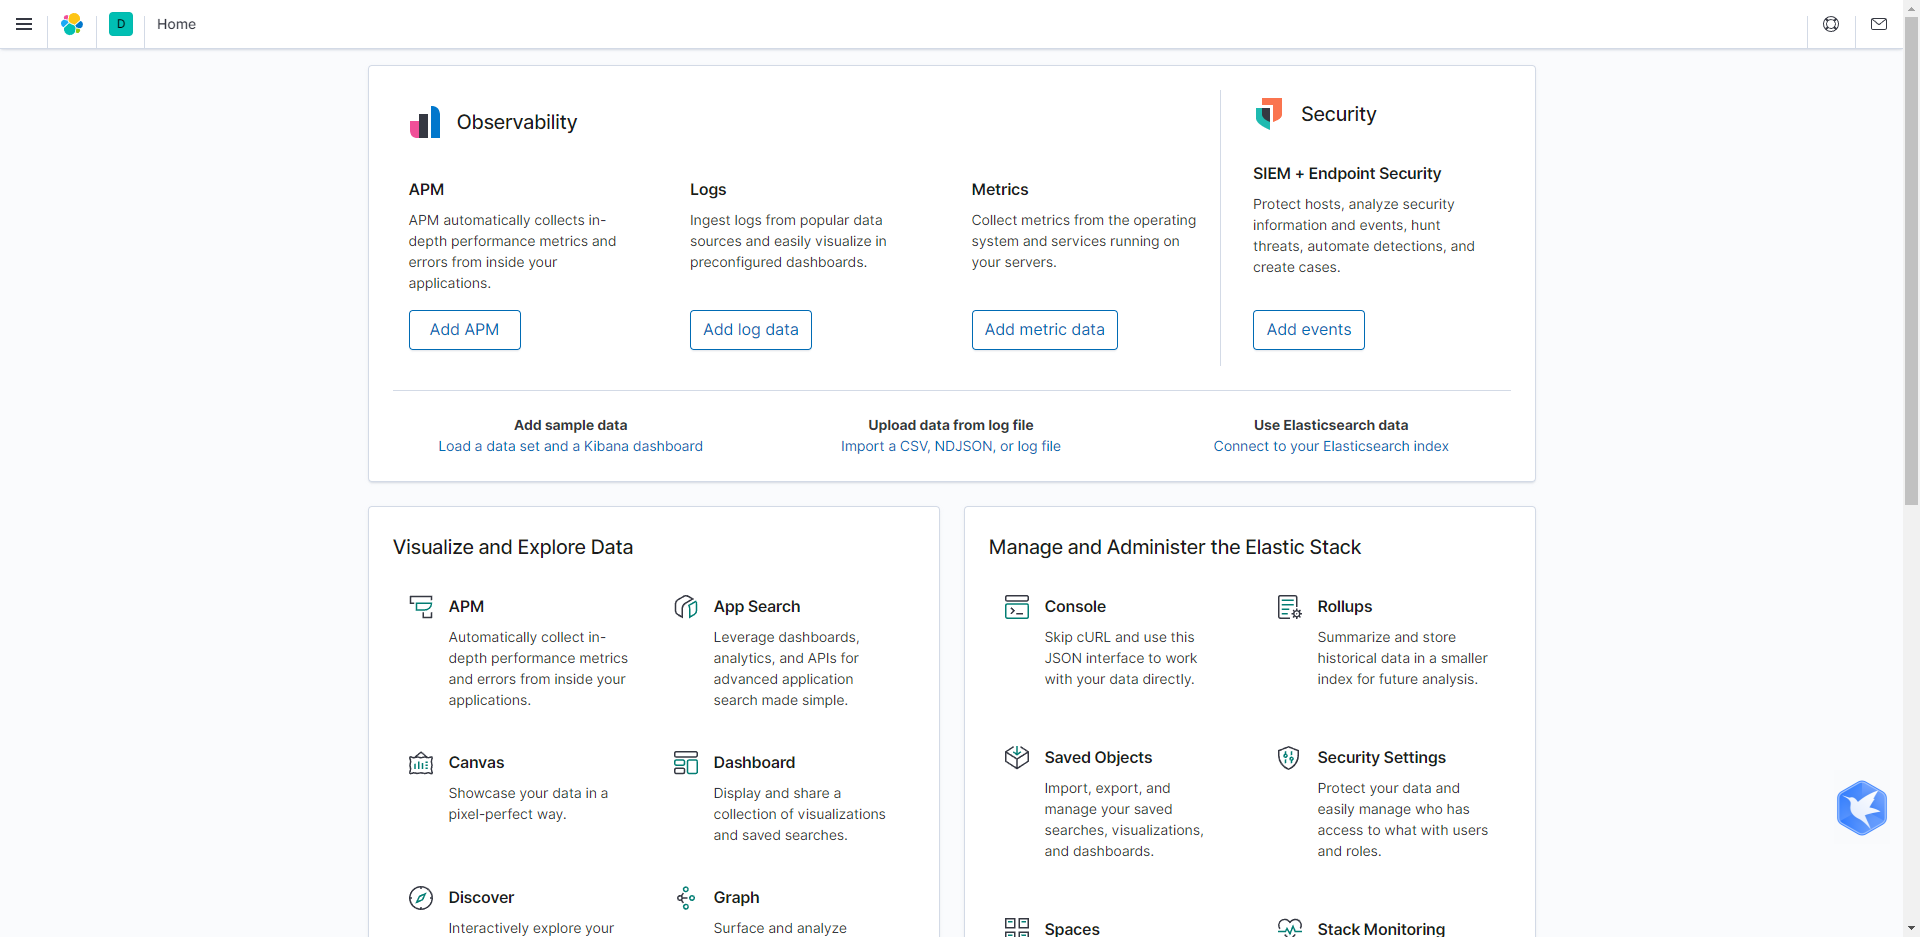Click the Observability bar chart logo

425,122
